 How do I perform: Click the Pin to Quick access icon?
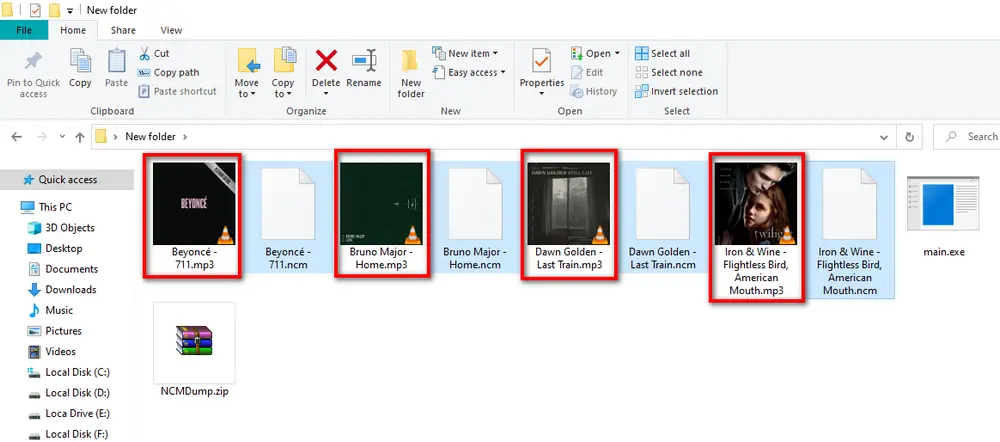(33, 61)
